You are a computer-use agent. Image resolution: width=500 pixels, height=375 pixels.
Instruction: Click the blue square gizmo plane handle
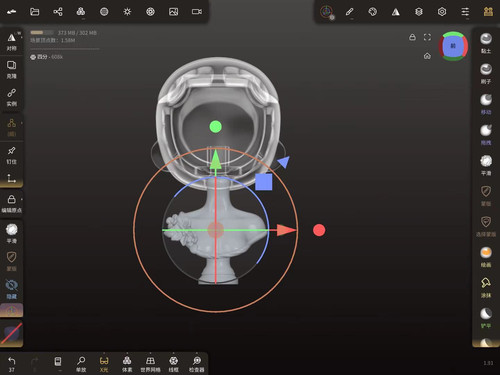[x=264, y=182]
